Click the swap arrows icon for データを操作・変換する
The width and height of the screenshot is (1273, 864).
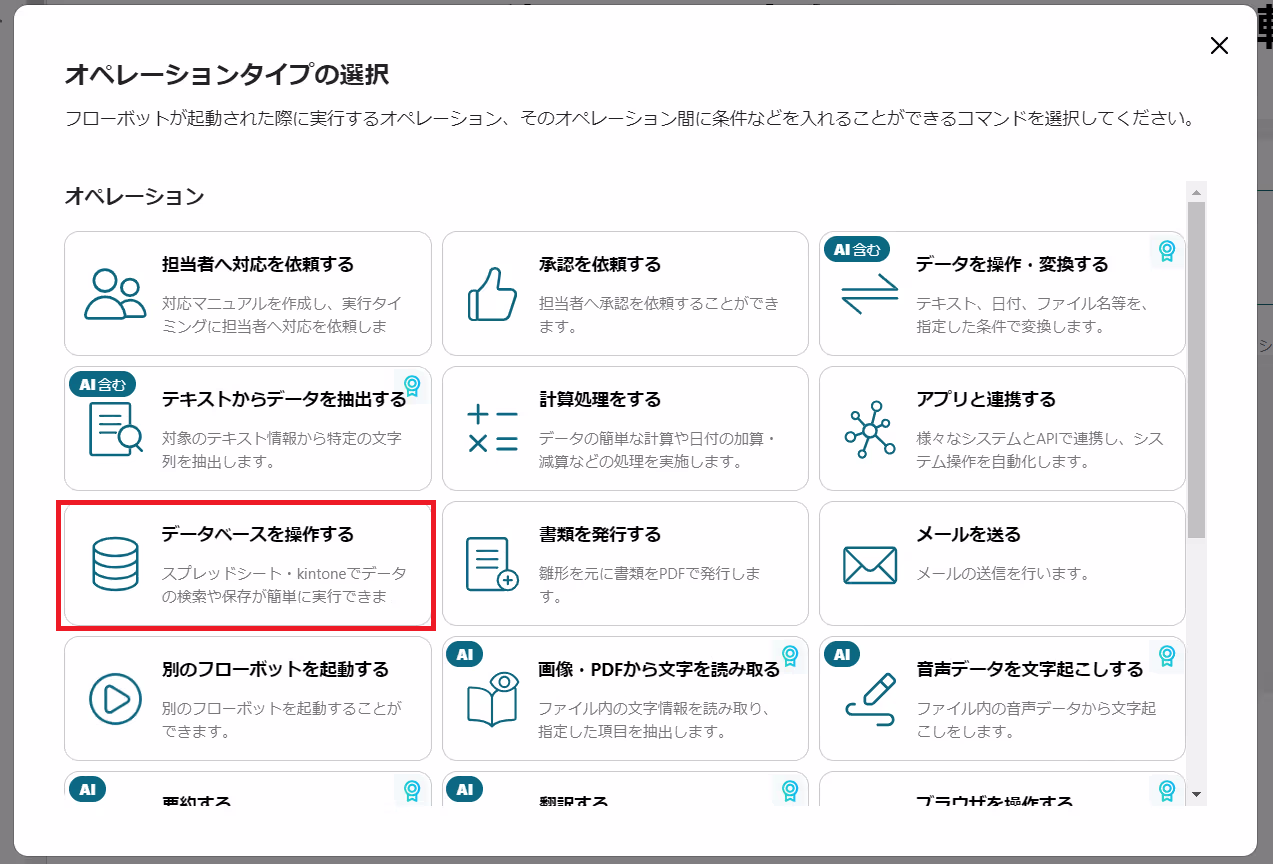point(870,293)
